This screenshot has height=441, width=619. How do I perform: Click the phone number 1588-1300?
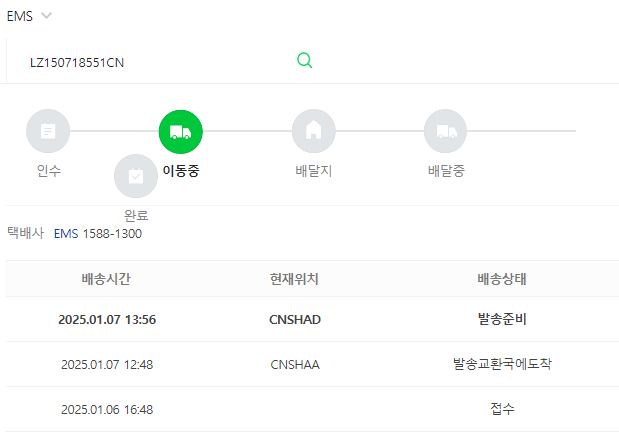tap(112, 234)
